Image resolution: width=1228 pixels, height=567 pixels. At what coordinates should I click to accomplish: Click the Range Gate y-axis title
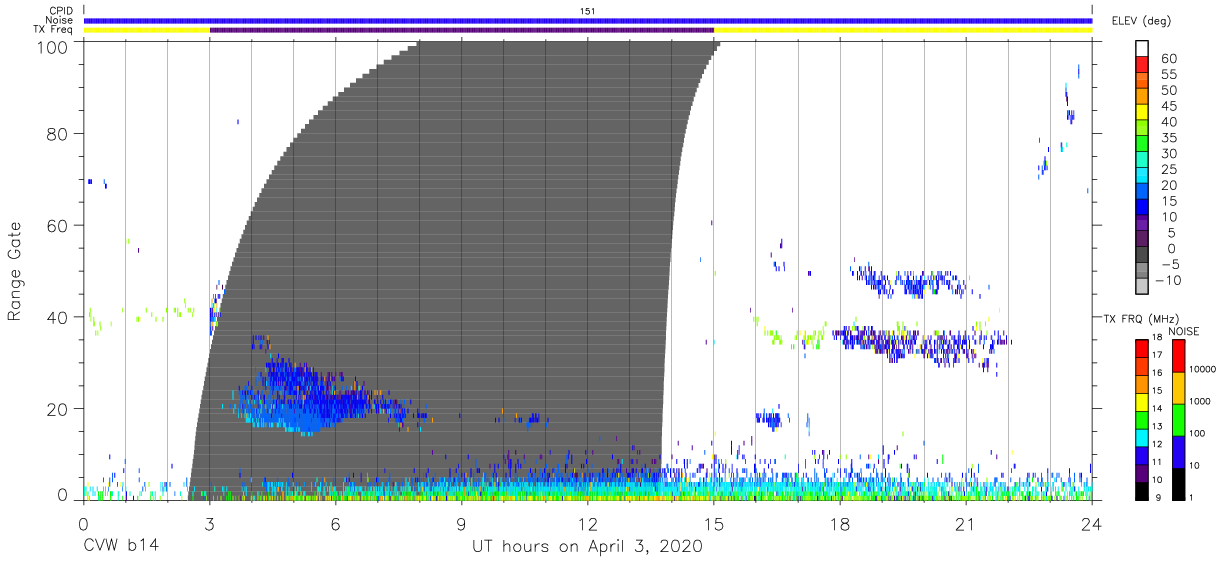tap(15, 270)
